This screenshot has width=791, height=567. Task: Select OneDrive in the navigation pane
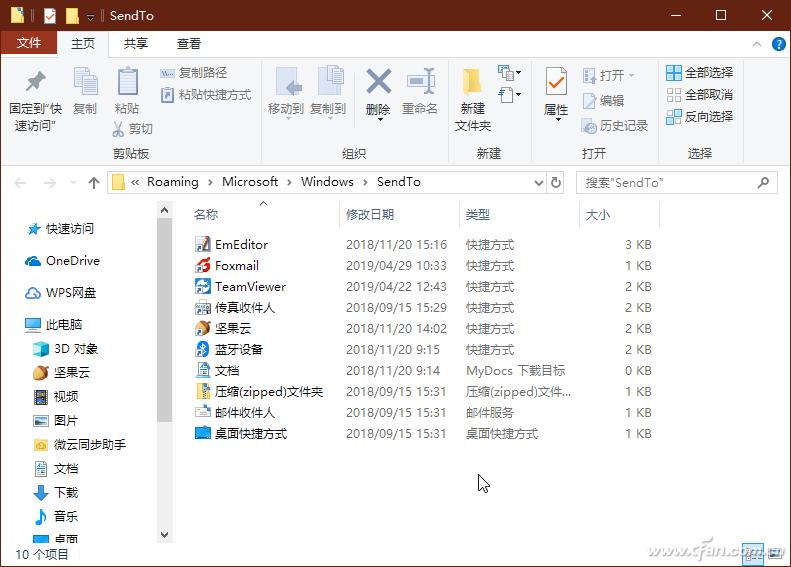point(72,260)
